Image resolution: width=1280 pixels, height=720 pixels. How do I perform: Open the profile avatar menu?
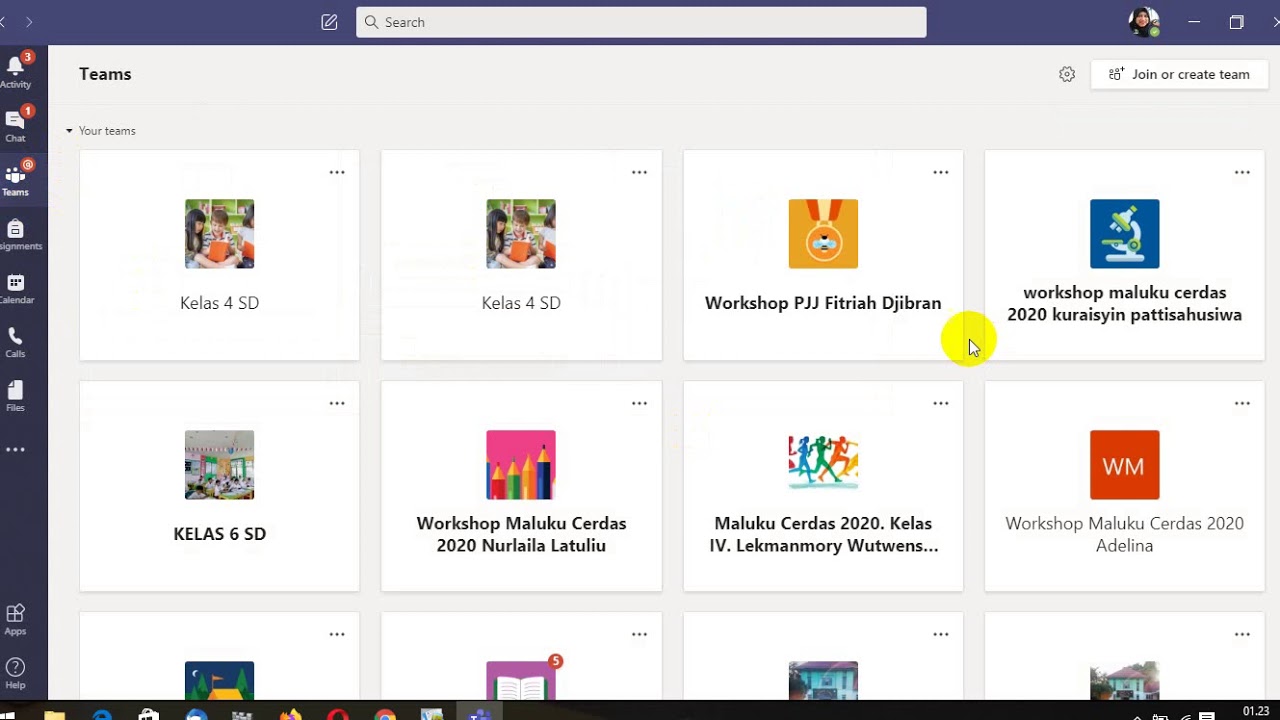click(x=1143, y=22)
